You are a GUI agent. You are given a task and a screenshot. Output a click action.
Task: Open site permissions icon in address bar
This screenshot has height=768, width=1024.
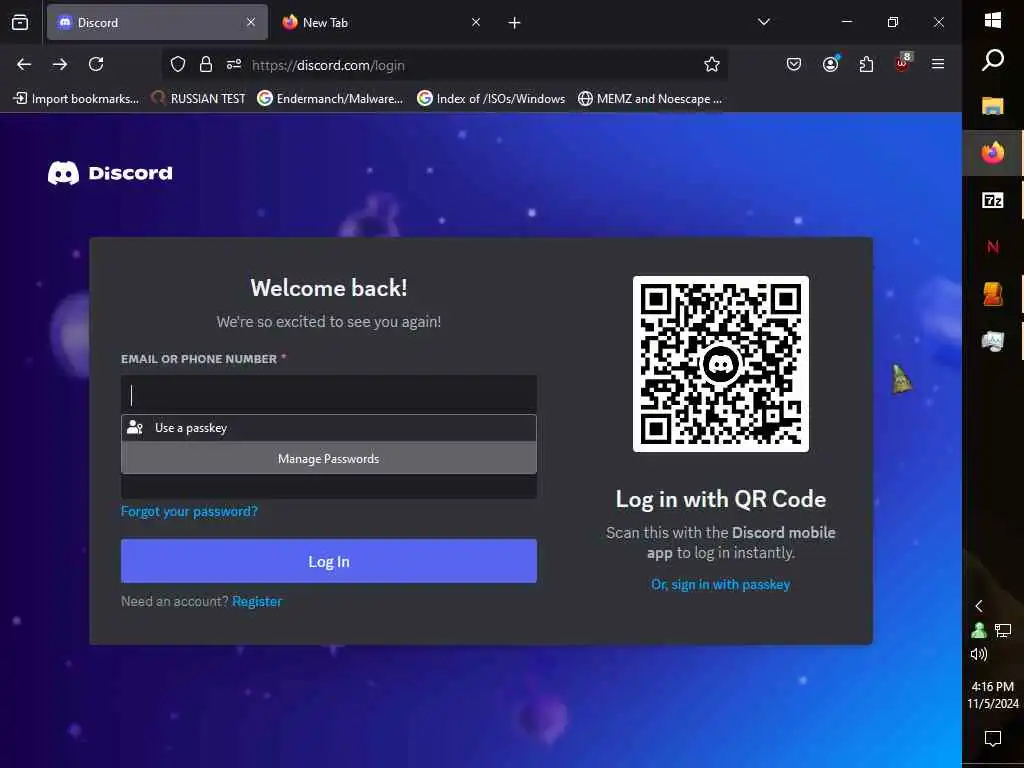(x=234, y=64)
